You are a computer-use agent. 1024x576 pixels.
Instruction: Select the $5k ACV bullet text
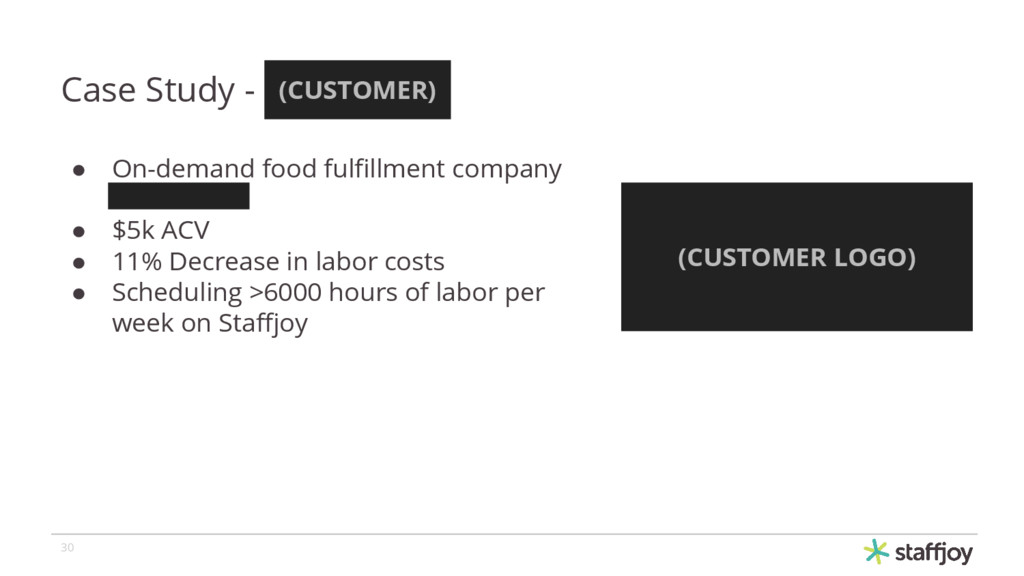(161, 230)
